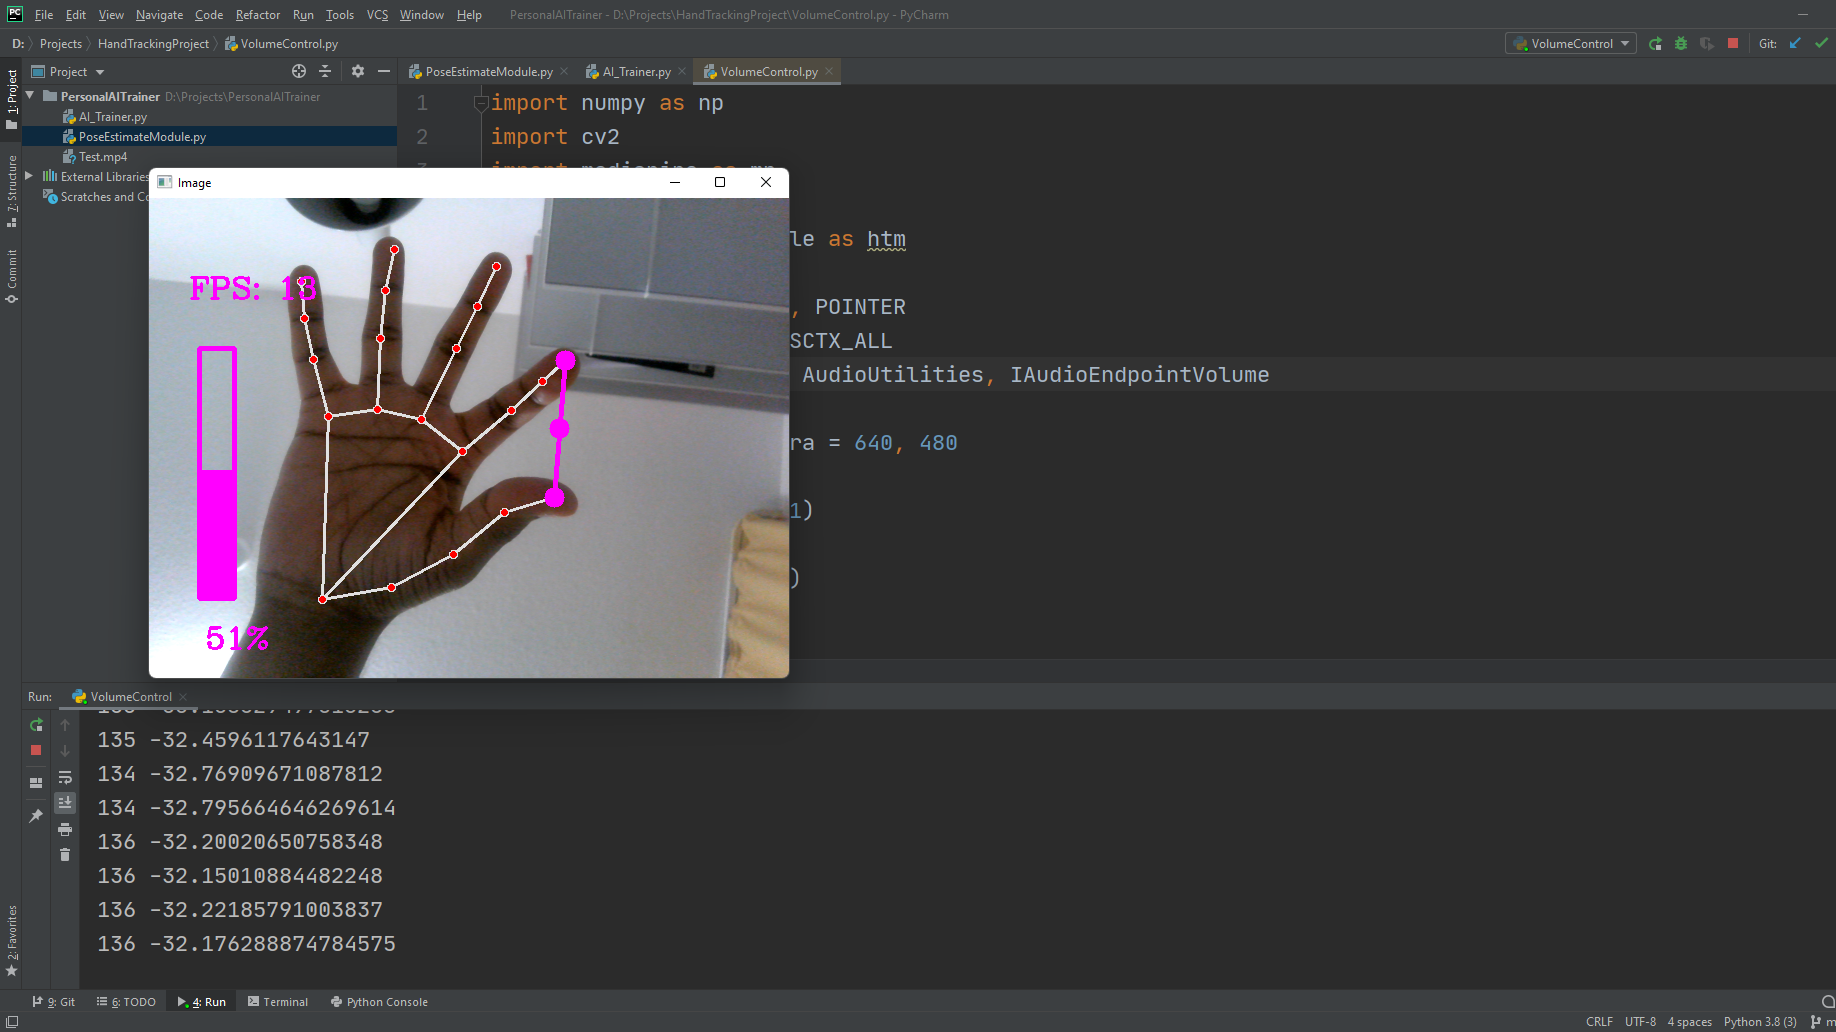Restore layout icon in Run panel
Screen dimensions: 1836x1032
coord(36,783)
